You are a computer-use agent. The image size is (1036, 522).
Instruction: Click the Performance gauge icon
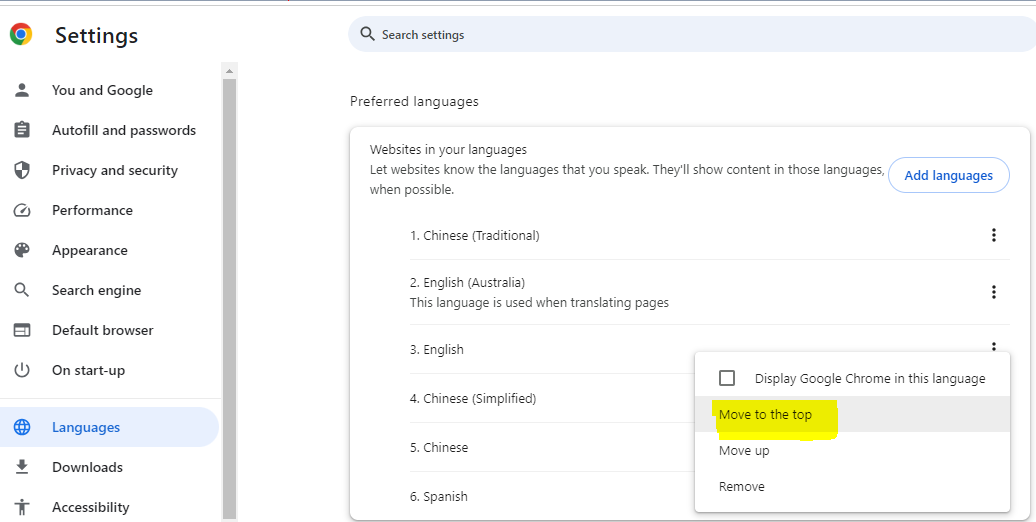22,210
